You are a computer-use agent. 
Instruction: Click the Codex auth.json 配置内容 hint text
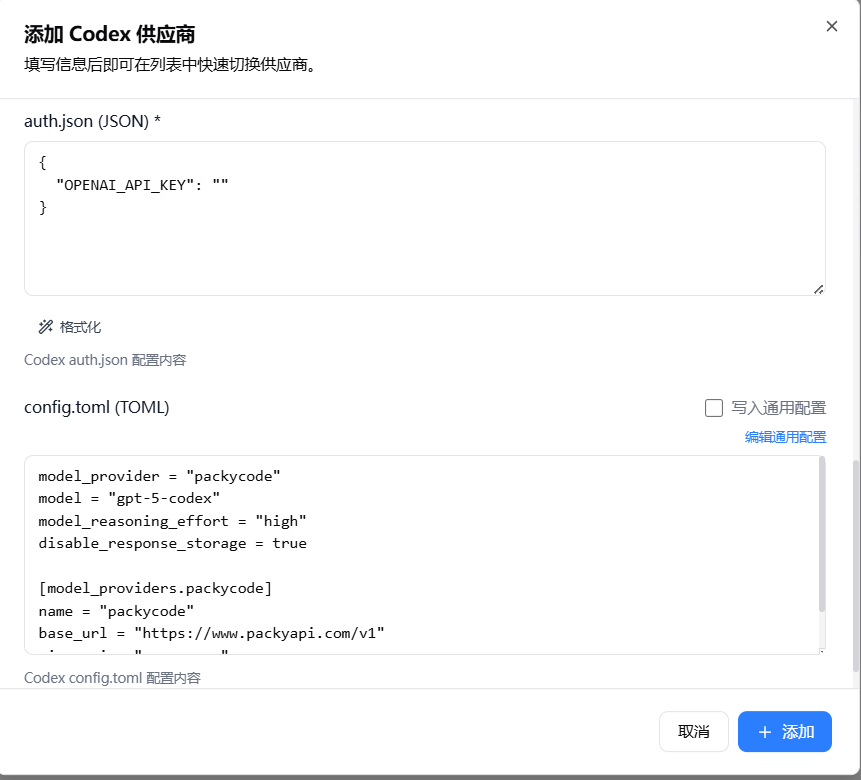[x=105, y=360]
